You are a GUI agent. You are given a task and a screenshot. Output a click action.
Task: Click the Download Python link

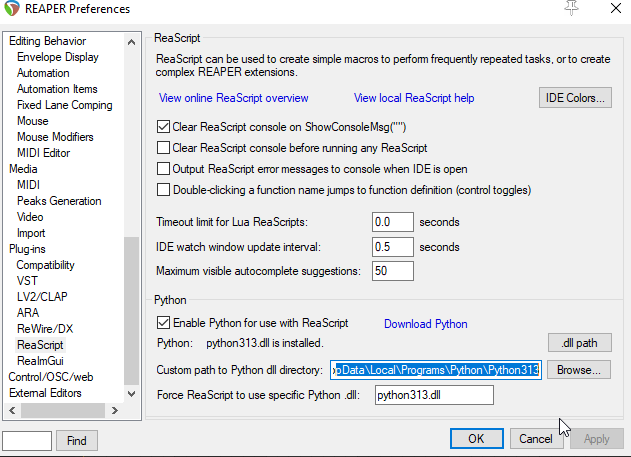pyautogui.click(x=425, y=324)
